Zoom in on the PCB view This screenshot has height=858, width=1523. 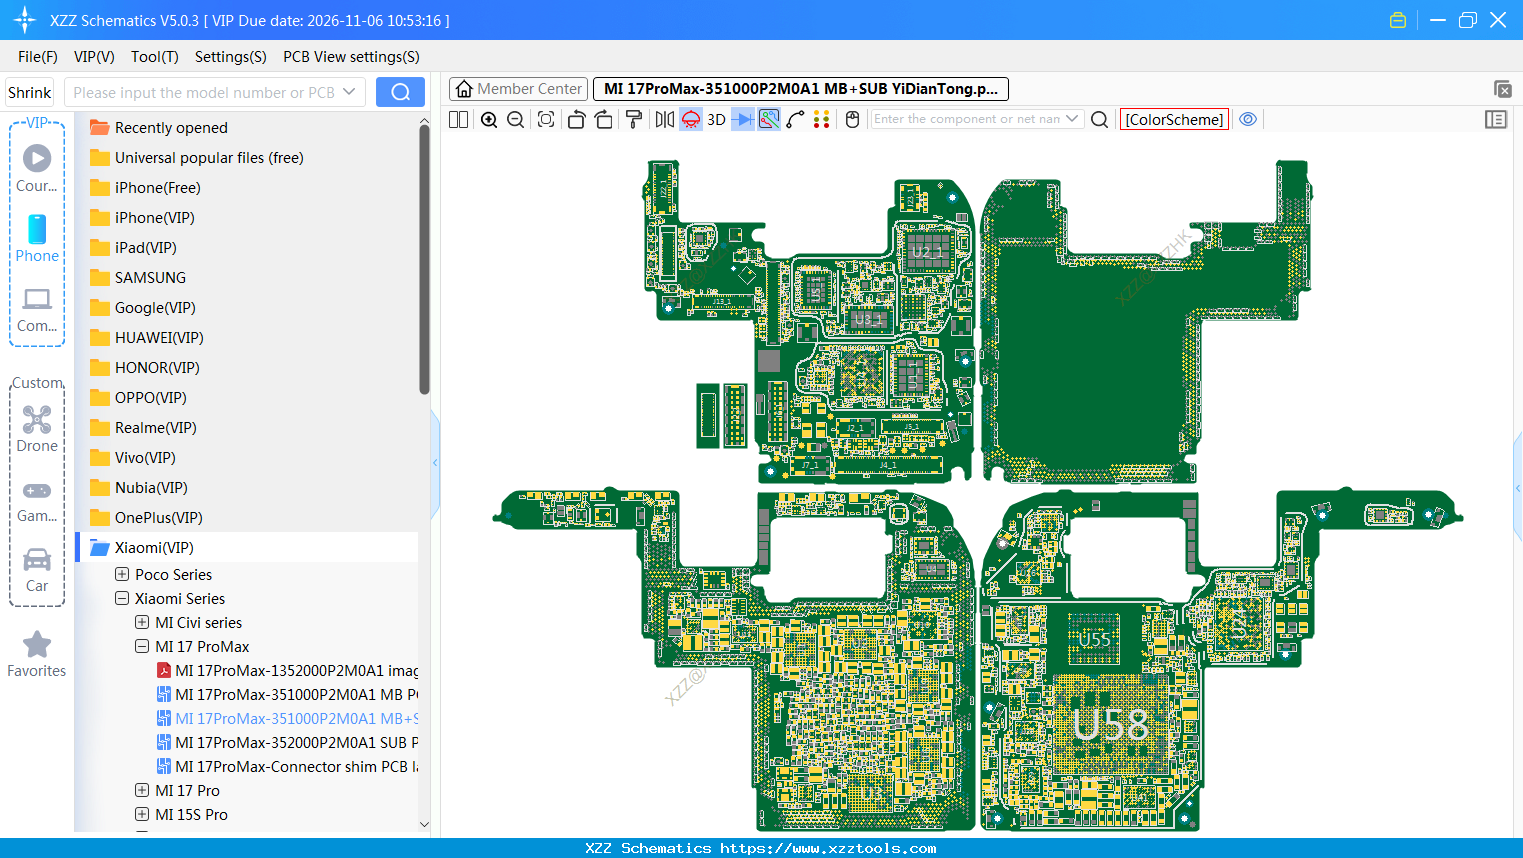click(489, 119)
